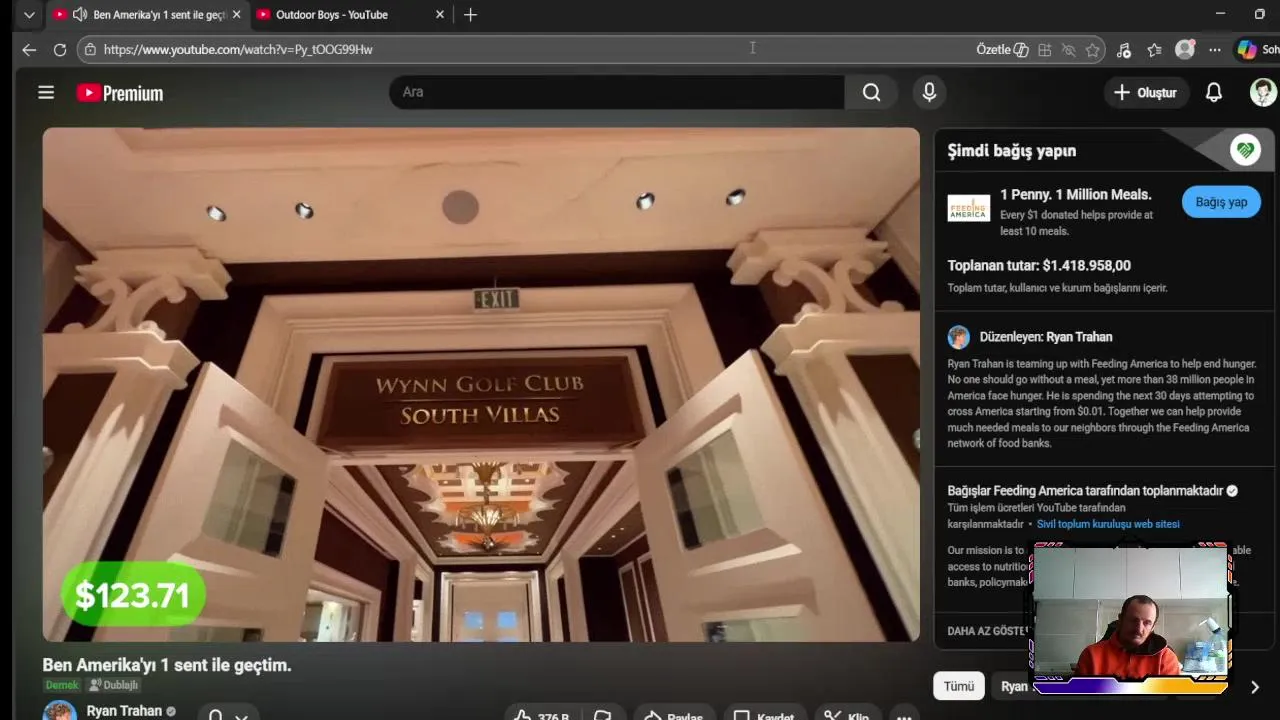
Task: Click the video player area
Action: [x=481, y=384]
